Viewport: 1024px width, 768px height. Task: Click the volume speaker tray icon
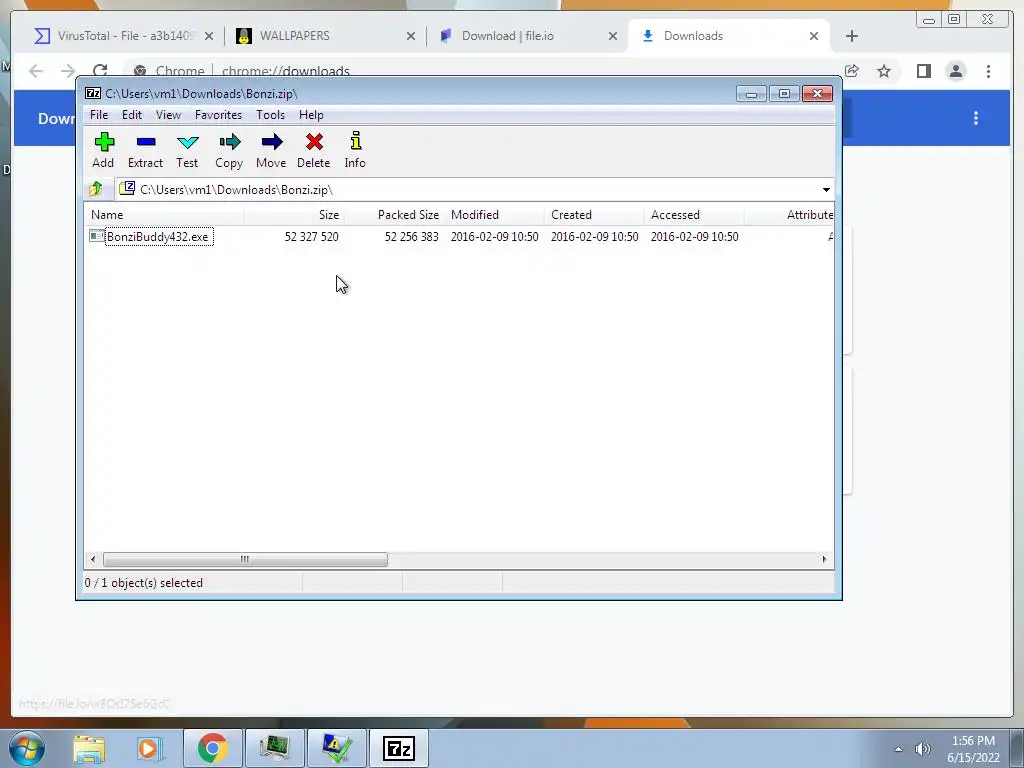tap(922, 749)
